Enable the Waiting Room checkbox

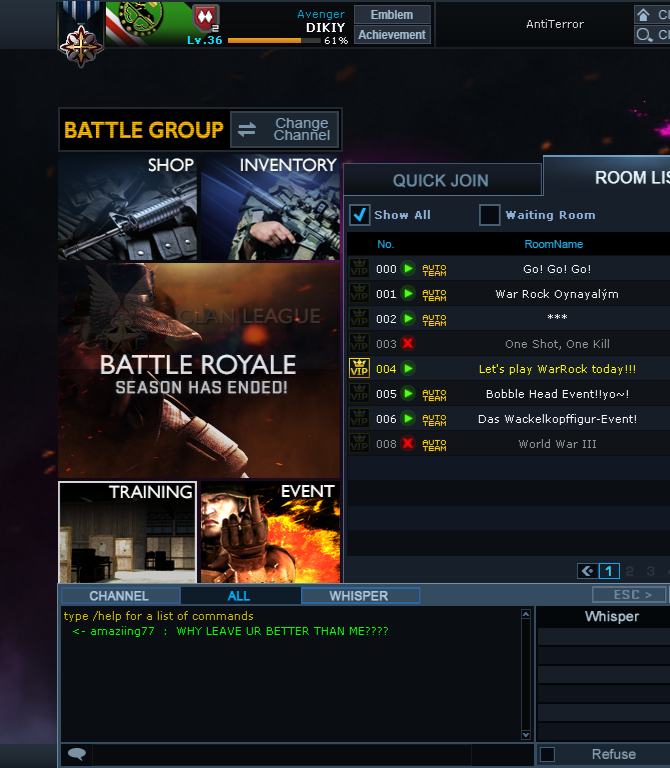click(489, 215)
